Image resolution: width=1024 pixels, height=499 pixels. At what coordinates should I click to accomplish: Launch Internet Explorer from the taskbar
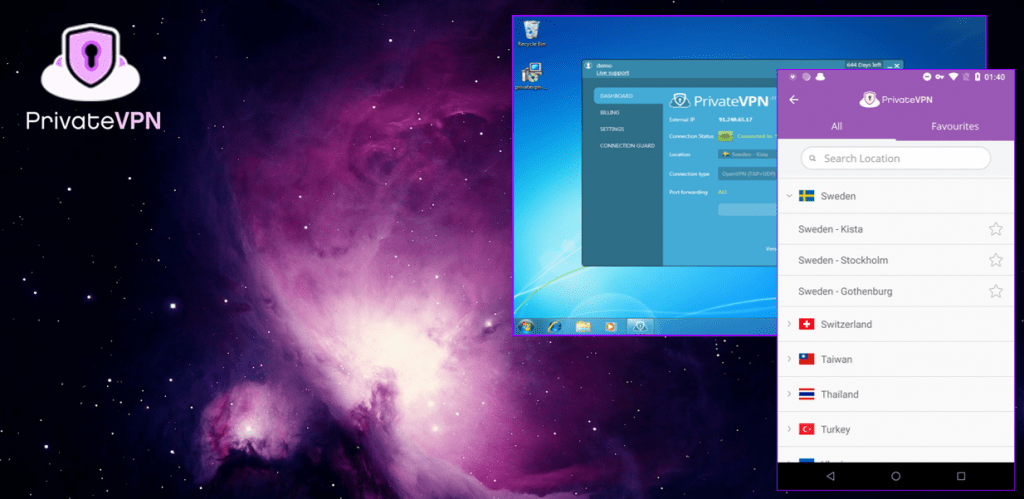(555, 325)
